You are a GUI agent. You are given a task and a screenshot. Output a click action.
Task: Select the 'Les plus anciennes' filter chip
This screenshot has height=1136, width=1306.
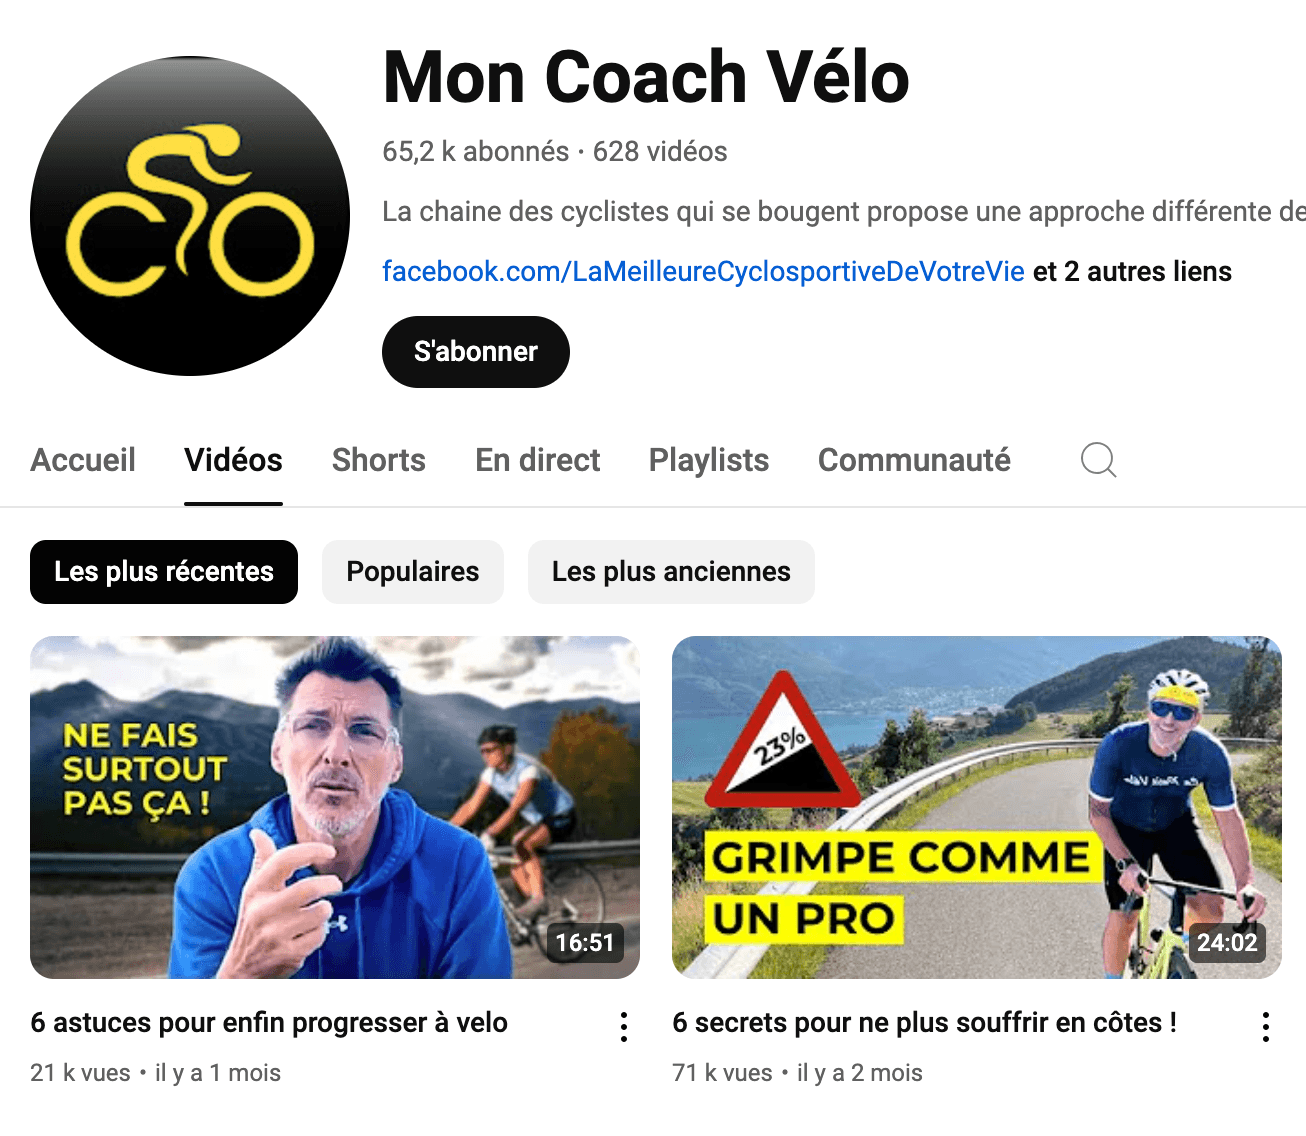[671, 572]
